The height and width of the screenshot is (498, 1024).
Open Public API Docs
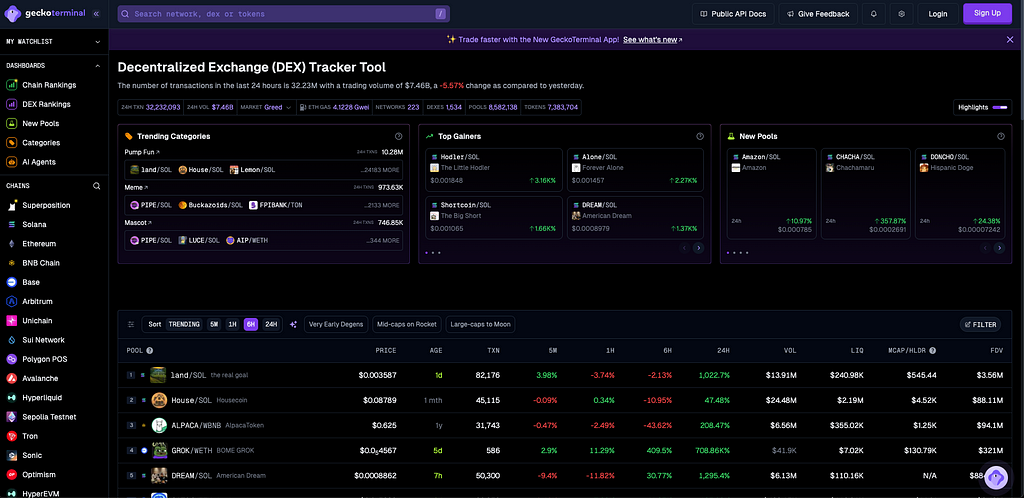click(x=733, y=14)
